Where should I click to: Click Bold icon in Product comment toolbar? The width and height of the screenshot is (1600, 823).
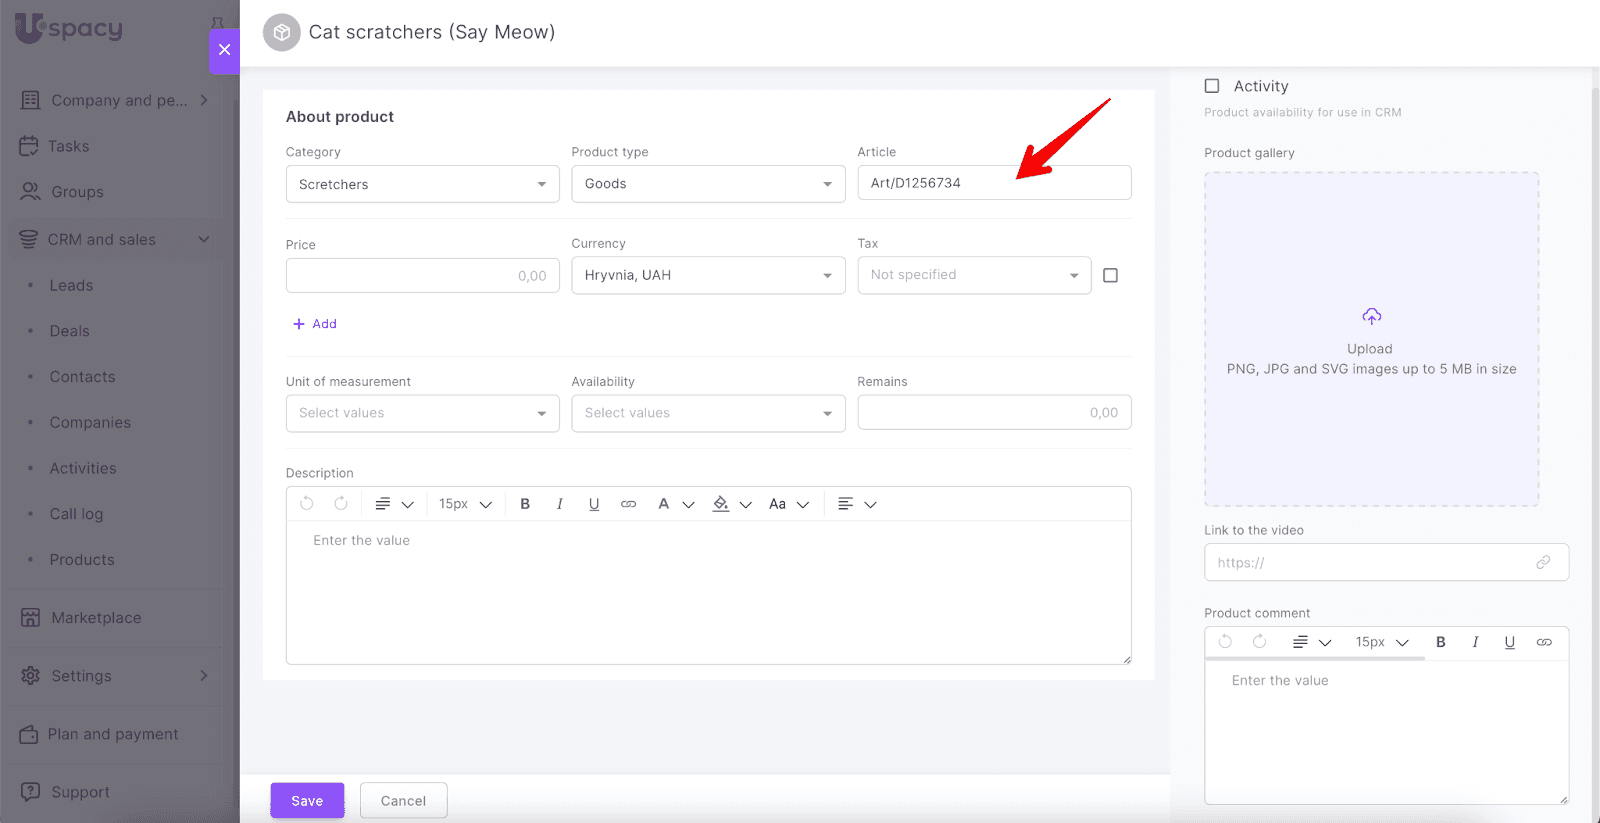point(1441,642)
